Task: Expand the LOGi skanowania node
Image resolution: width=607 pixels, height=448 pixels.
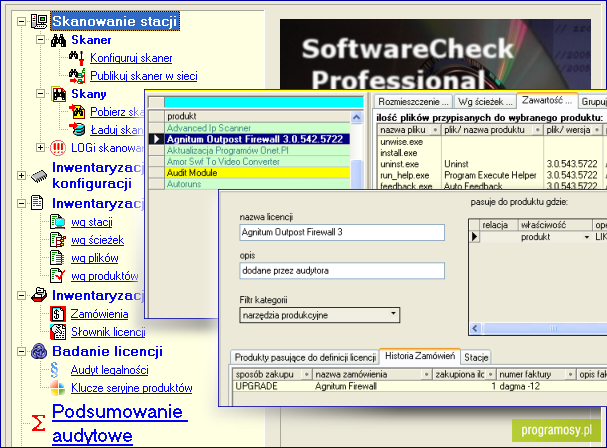Action: tap(40, 148)
